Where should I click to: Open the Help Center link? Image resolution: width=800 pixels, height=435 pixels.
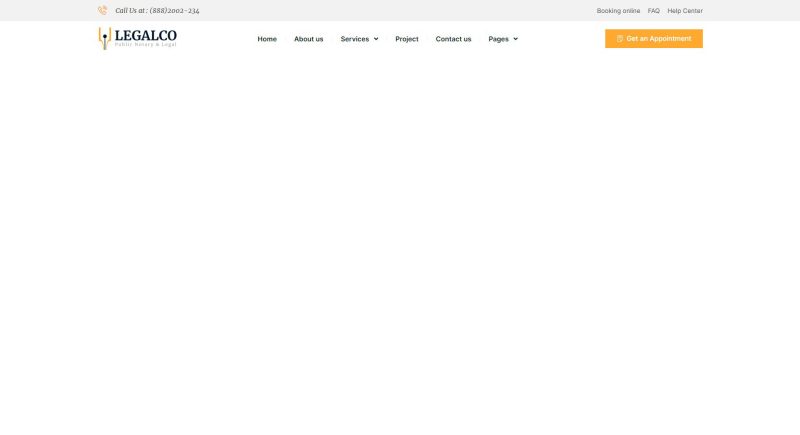click(x=685, y=11)
